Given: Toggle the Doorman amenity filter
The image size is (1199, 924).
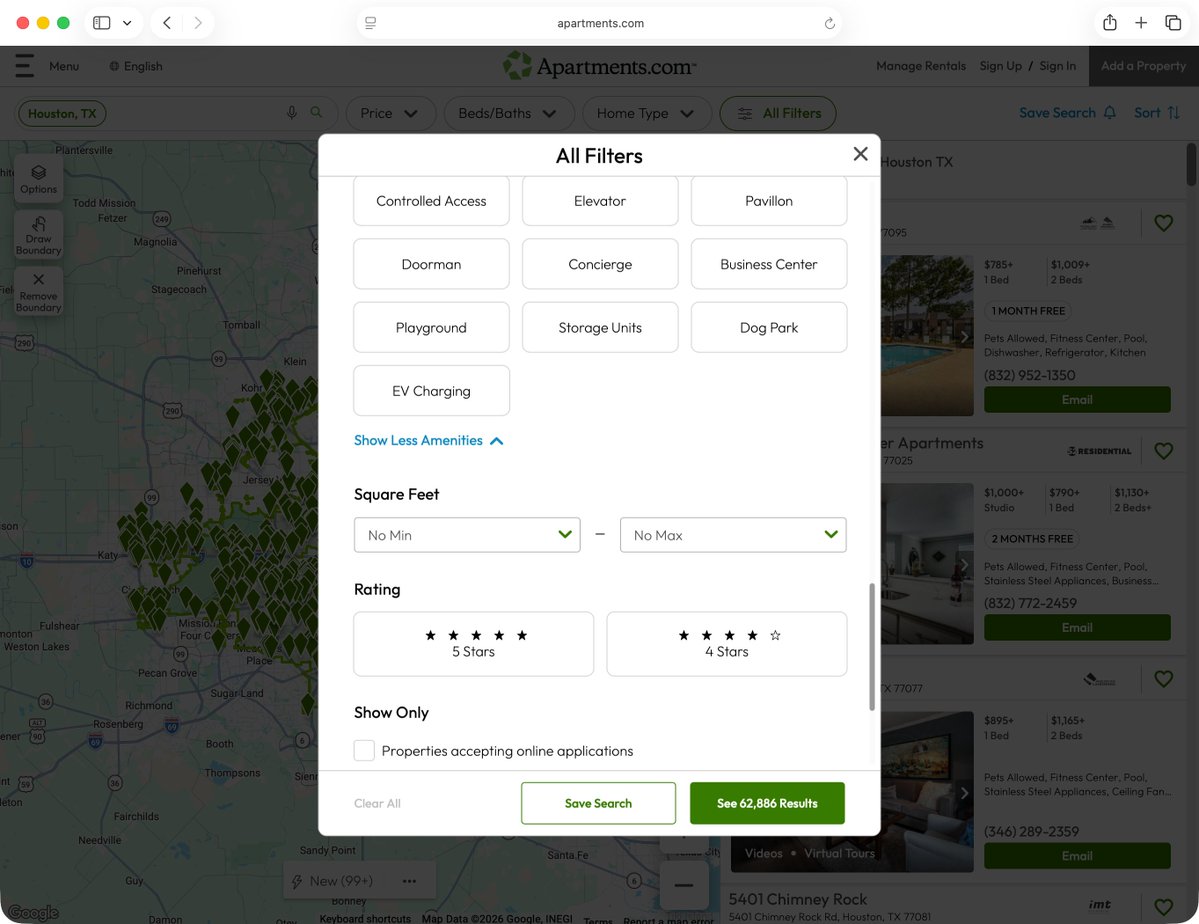Looking at the screenshot, I should pos(431,264).
